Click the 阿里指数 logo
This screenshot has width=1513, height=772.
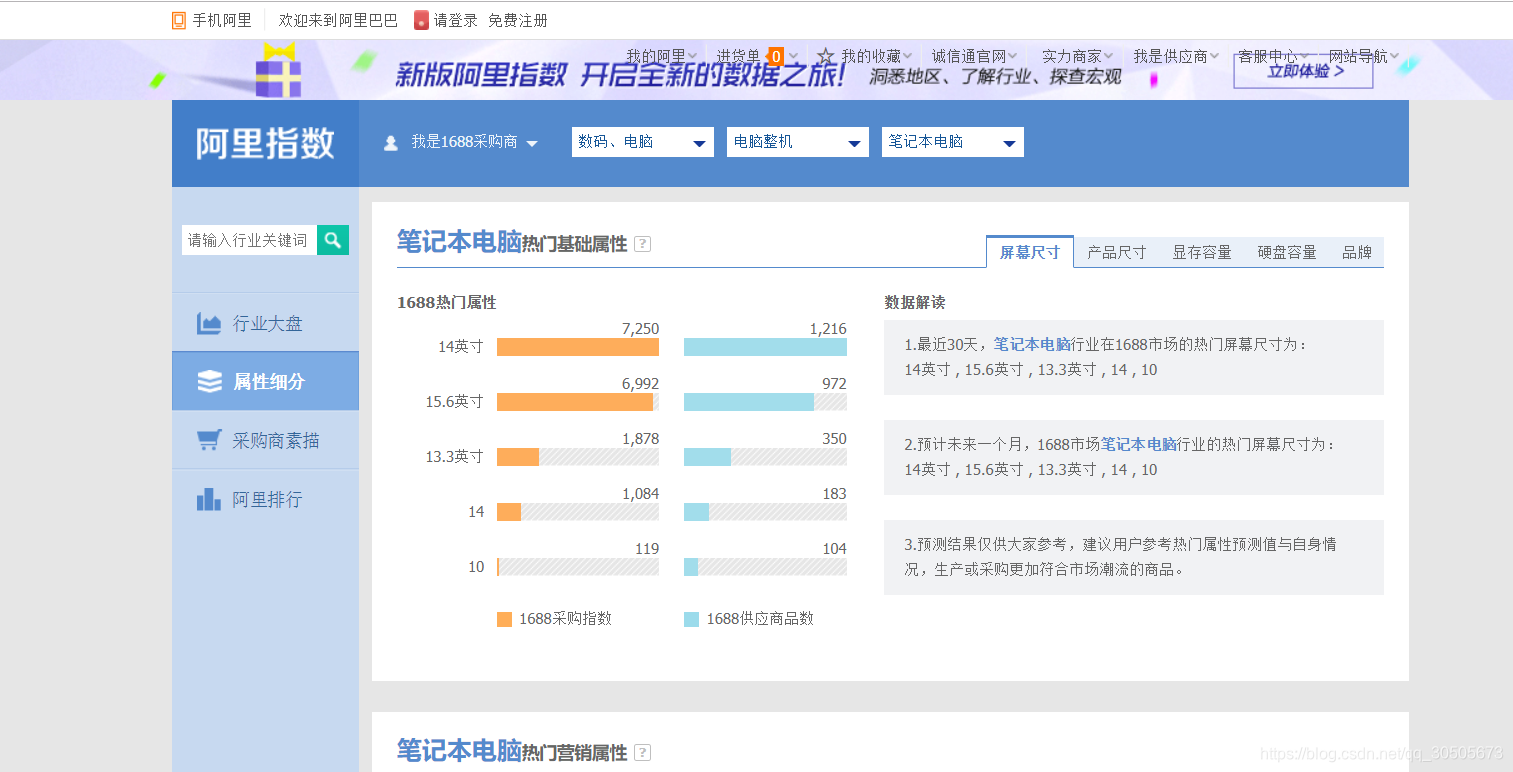click(265, 143)
